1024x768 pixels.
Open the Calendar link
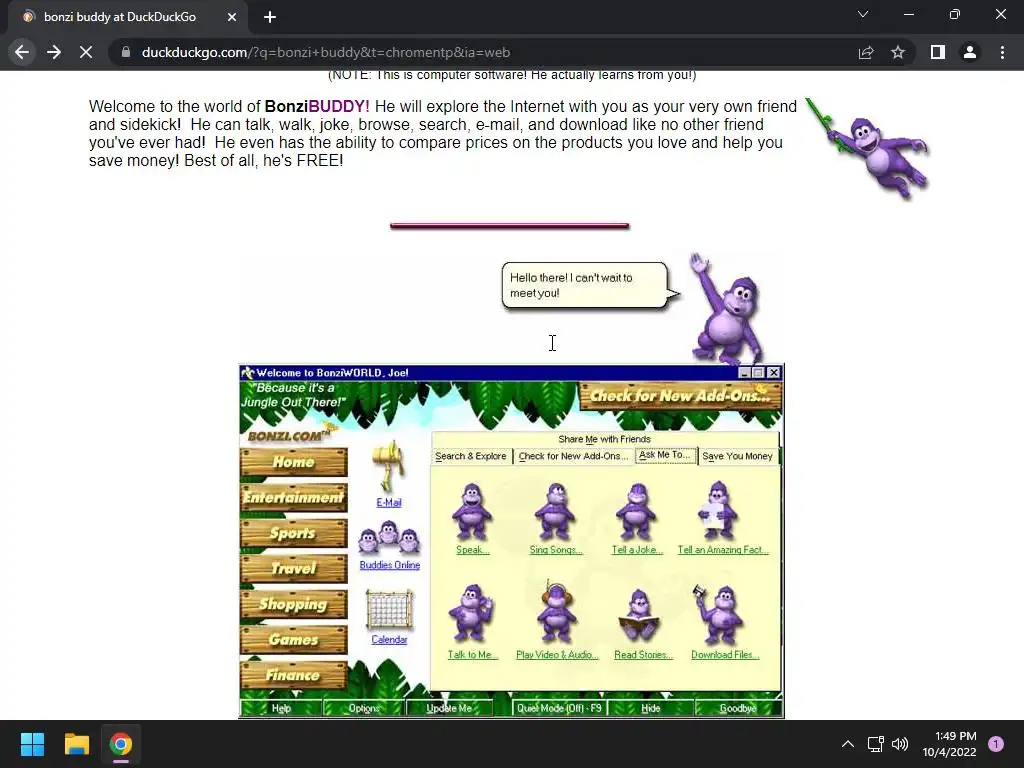pyautogui.click(x=389, y=639)
